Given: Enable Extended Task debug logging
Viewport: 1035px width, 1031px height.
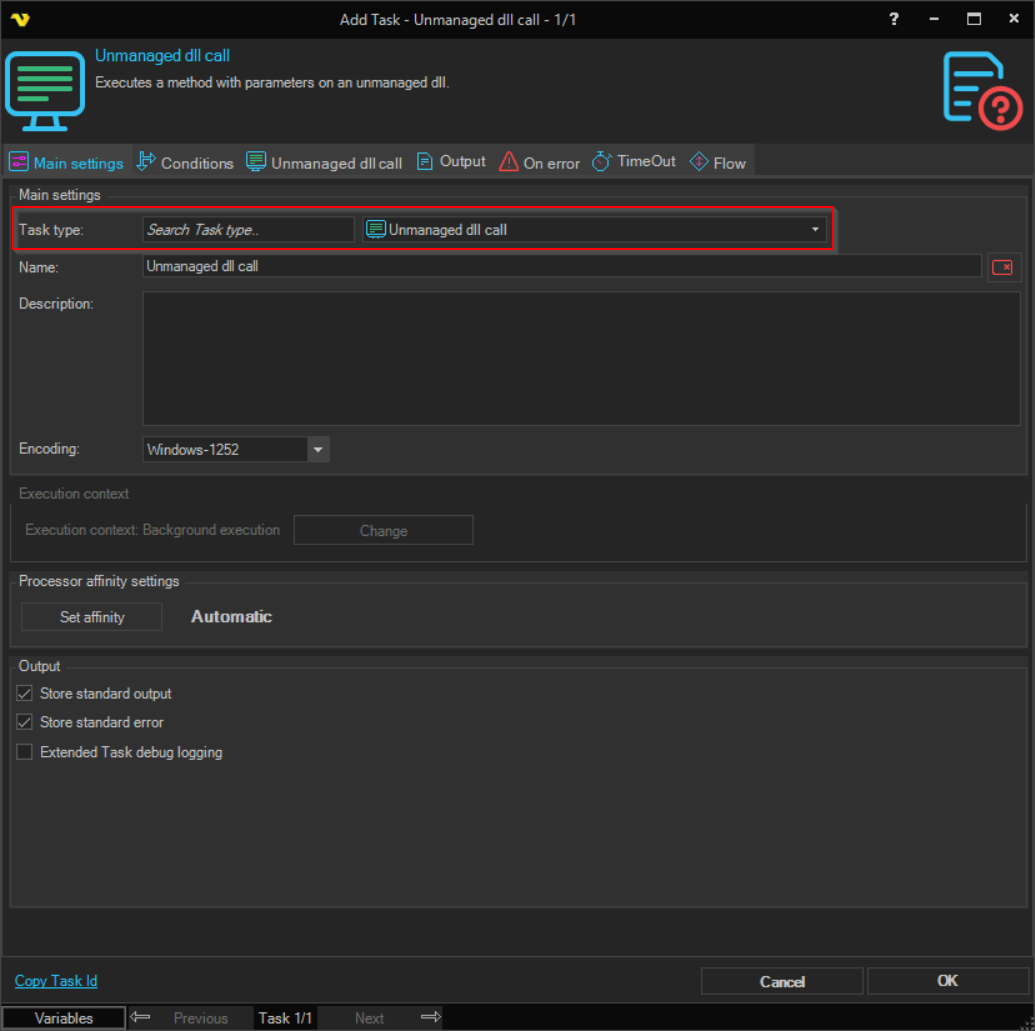Looking at the screenshot, I should click(25, 752).
